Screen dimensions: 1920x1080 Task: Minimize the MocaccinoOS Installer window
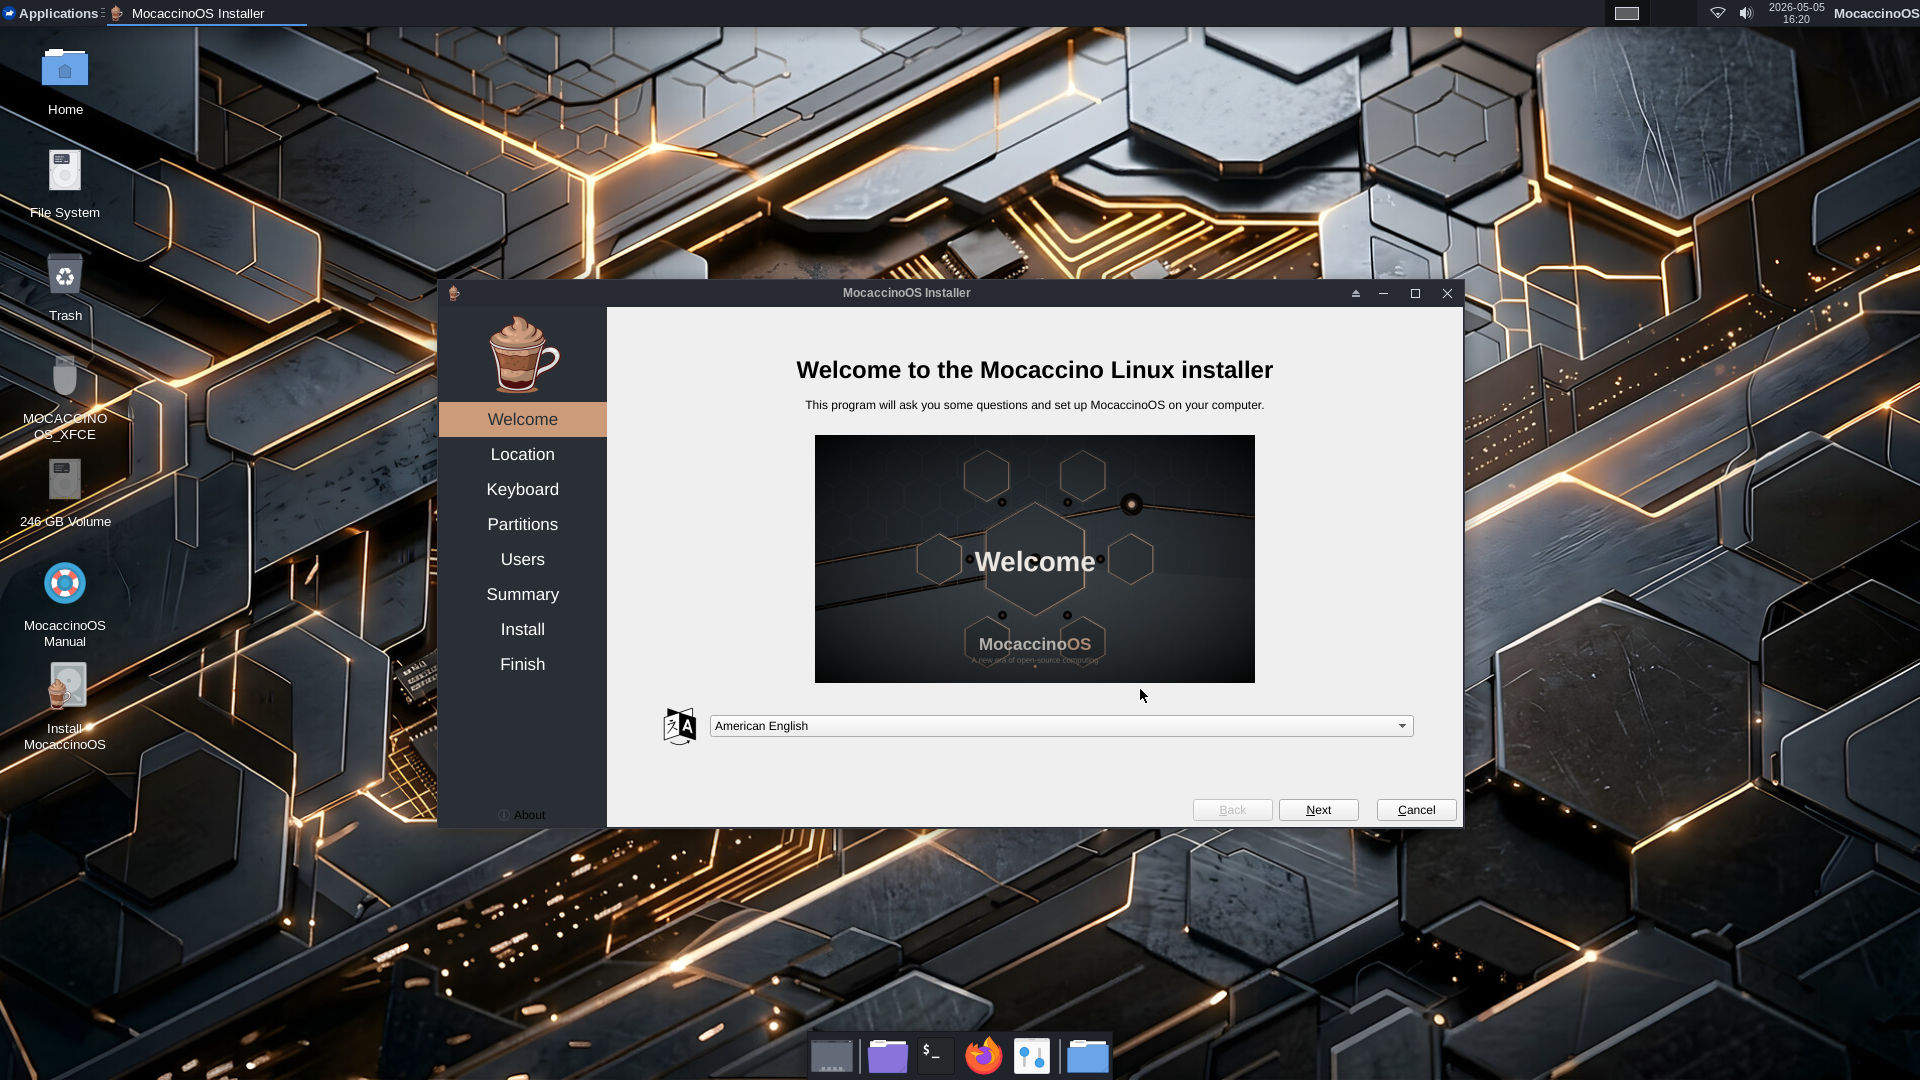coord(1384,293)
